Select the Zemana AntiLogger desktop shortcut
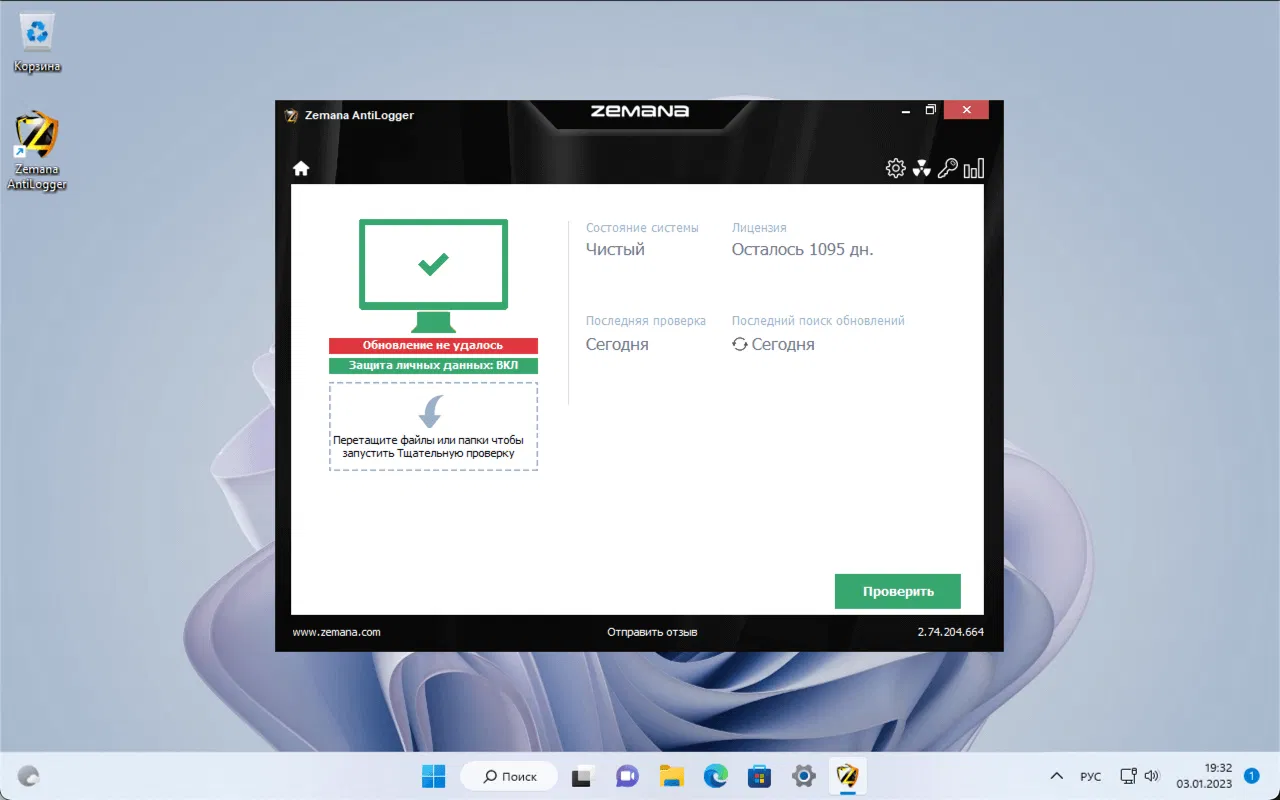Screen dimensions: 1280x800 (x=37, y=150)
